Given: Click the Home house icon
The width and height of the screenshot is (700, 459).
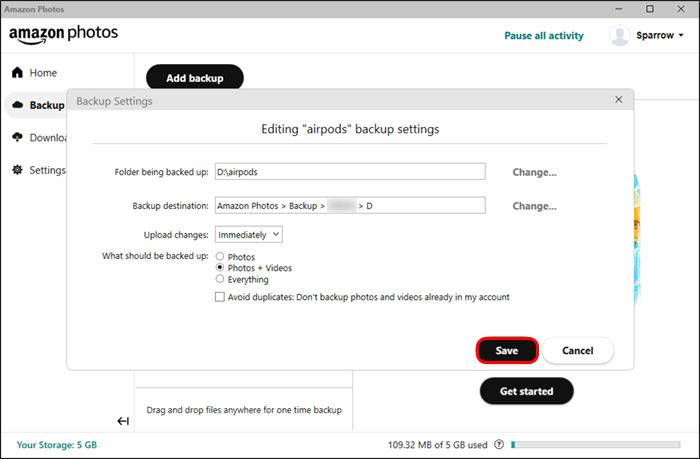Looking at the screenshot, I should (x=17, y=72).
